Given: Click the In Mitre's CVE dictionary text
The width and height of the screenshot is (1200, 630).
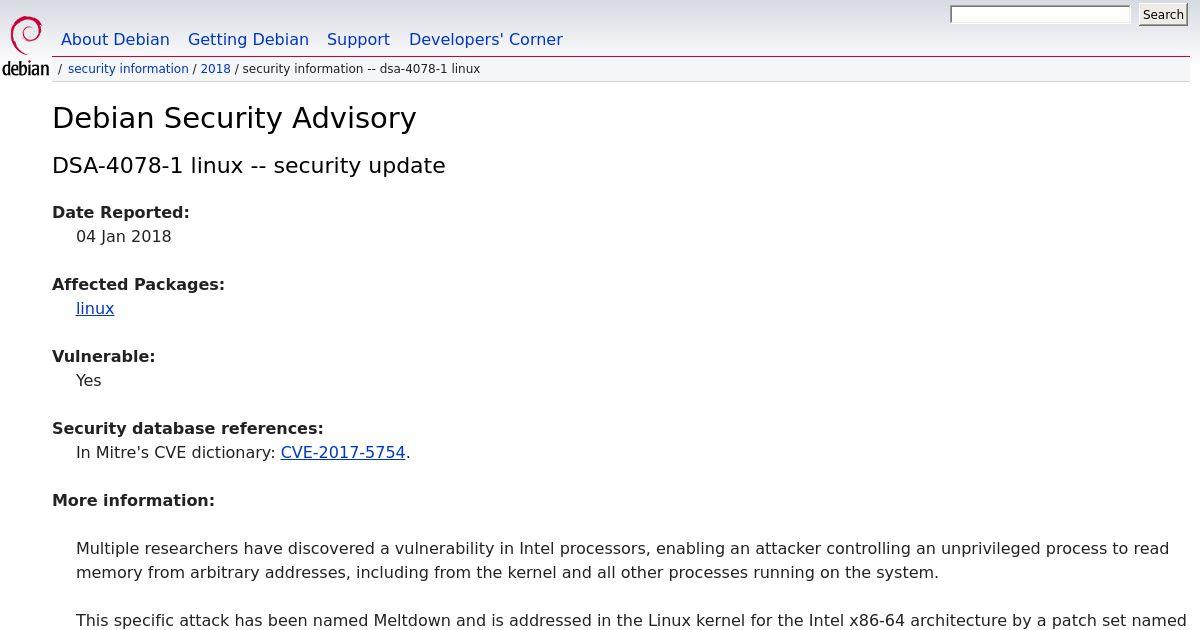Looking at the screenshot, I should (176, 453).
